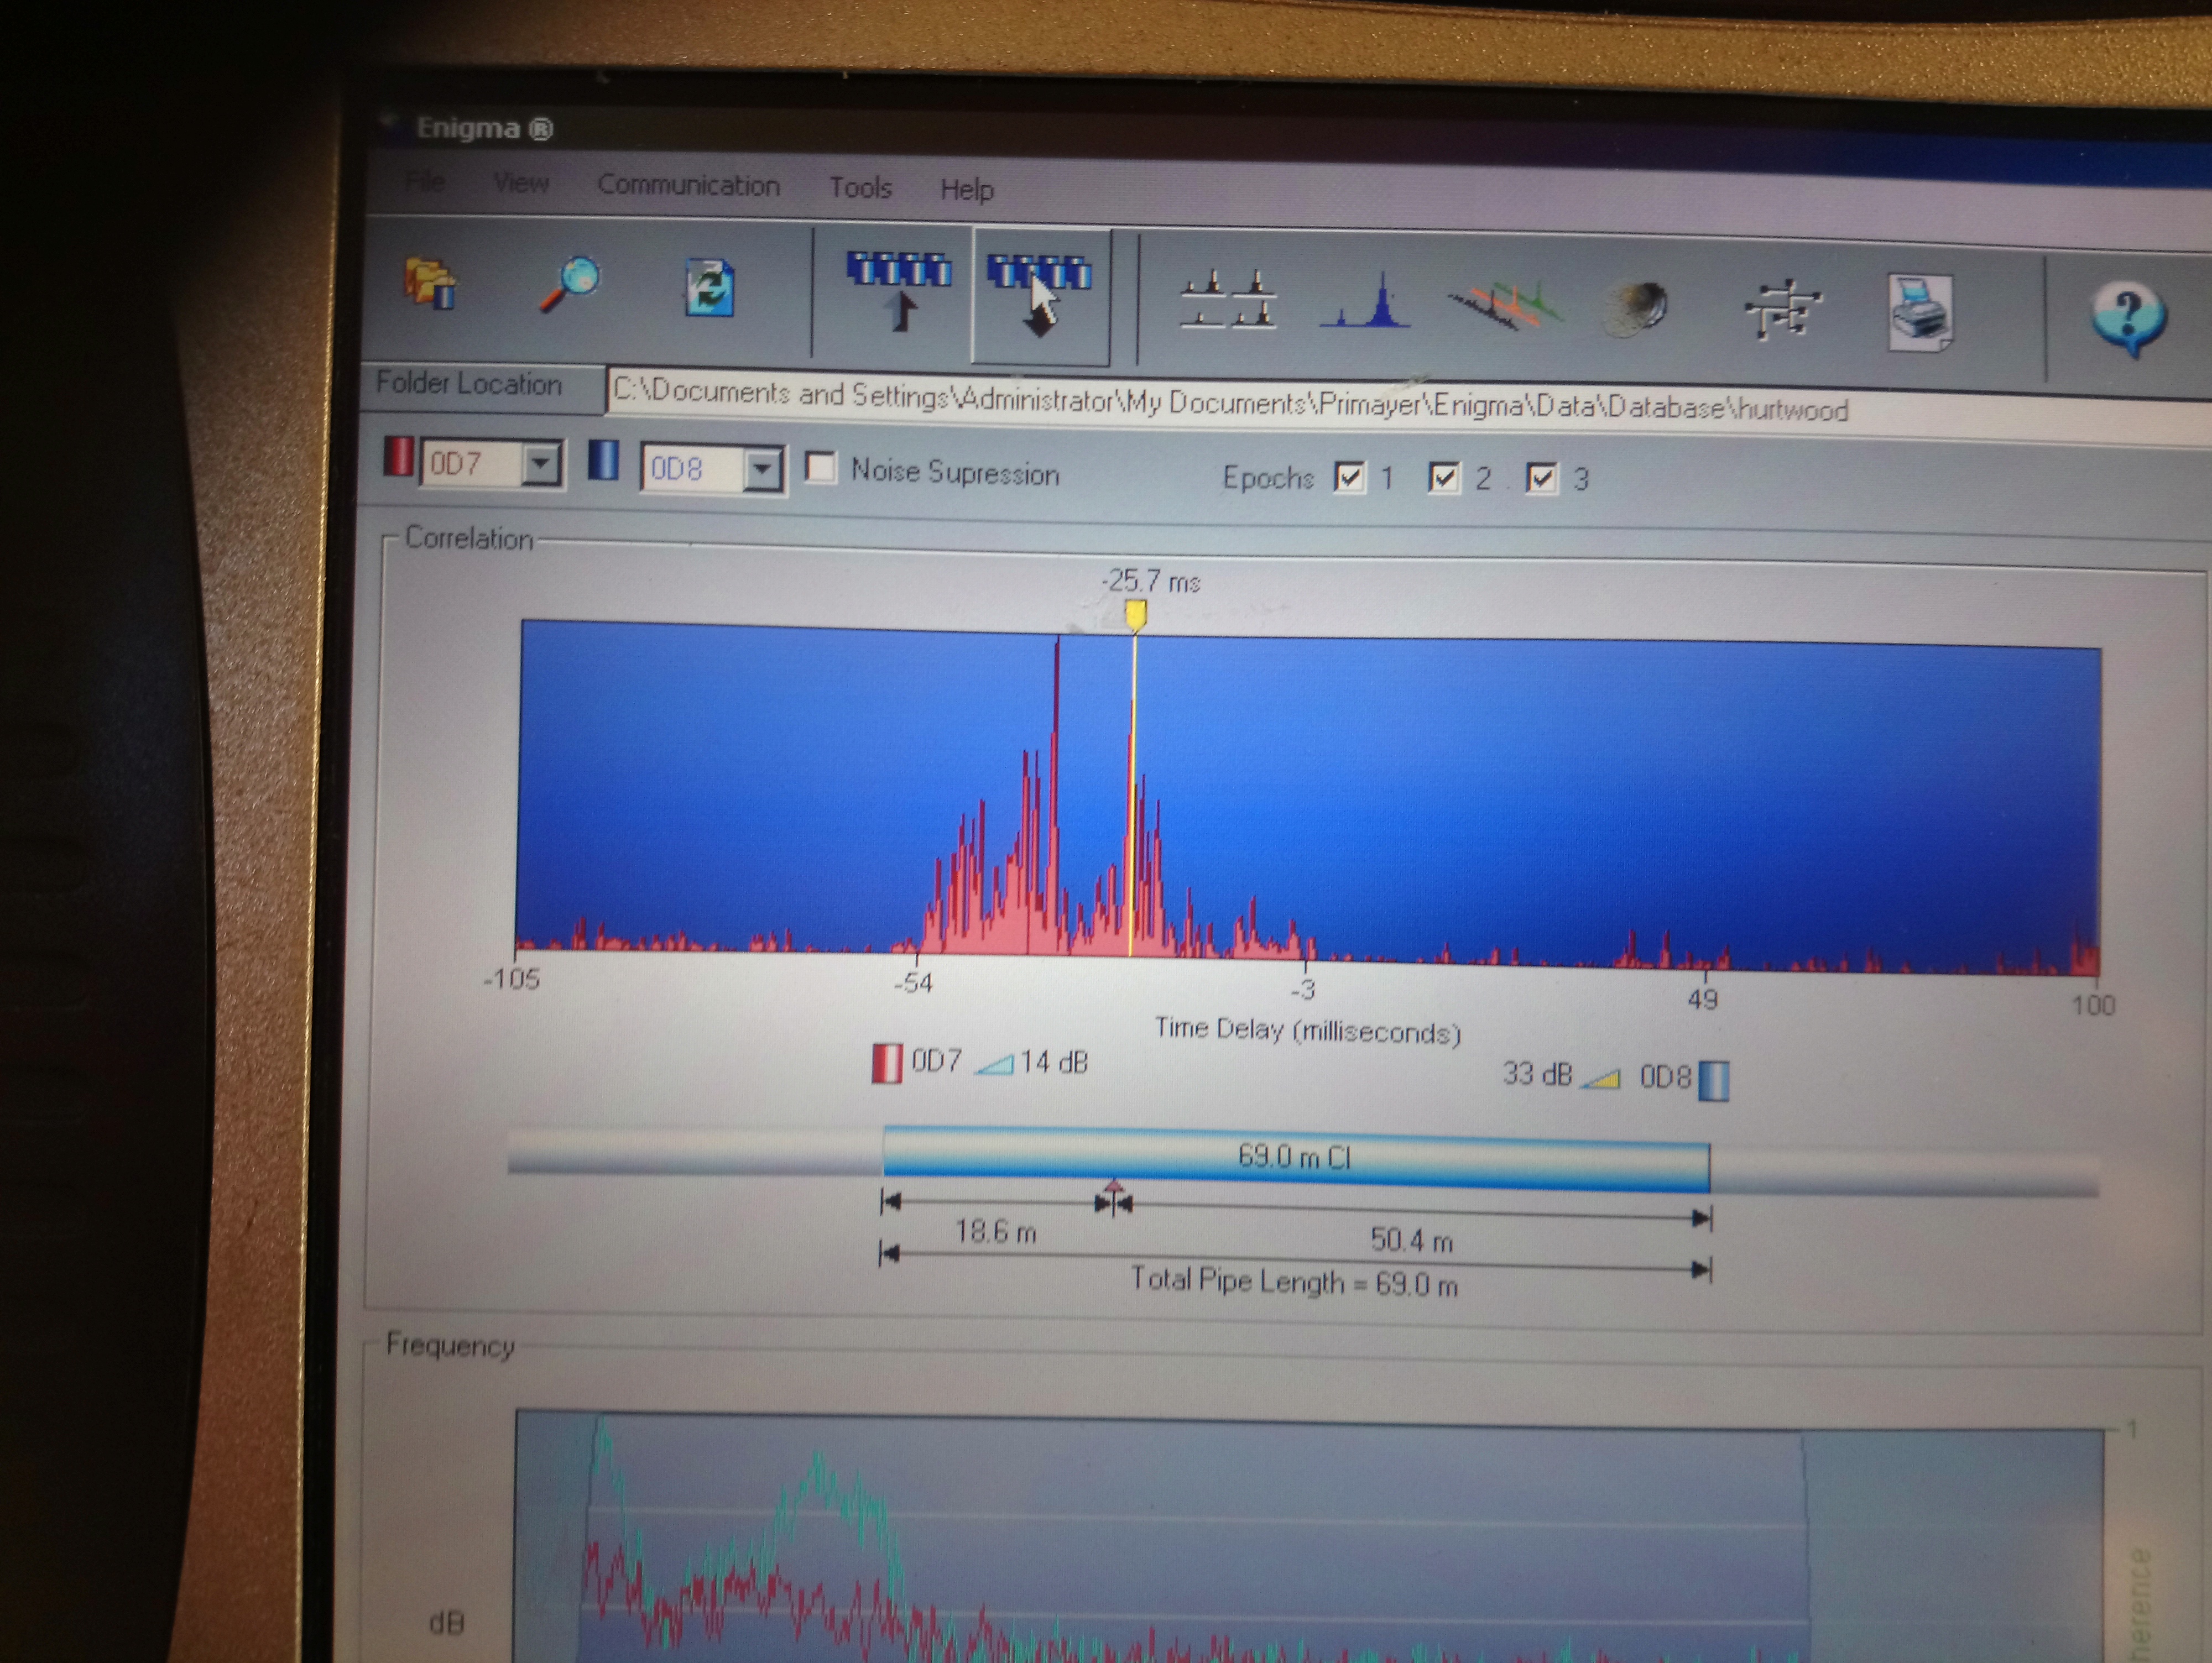Toggle Epochs 1 checkbox
The height and width of the screenshot is (1663, 2212).
[1350, 477]
